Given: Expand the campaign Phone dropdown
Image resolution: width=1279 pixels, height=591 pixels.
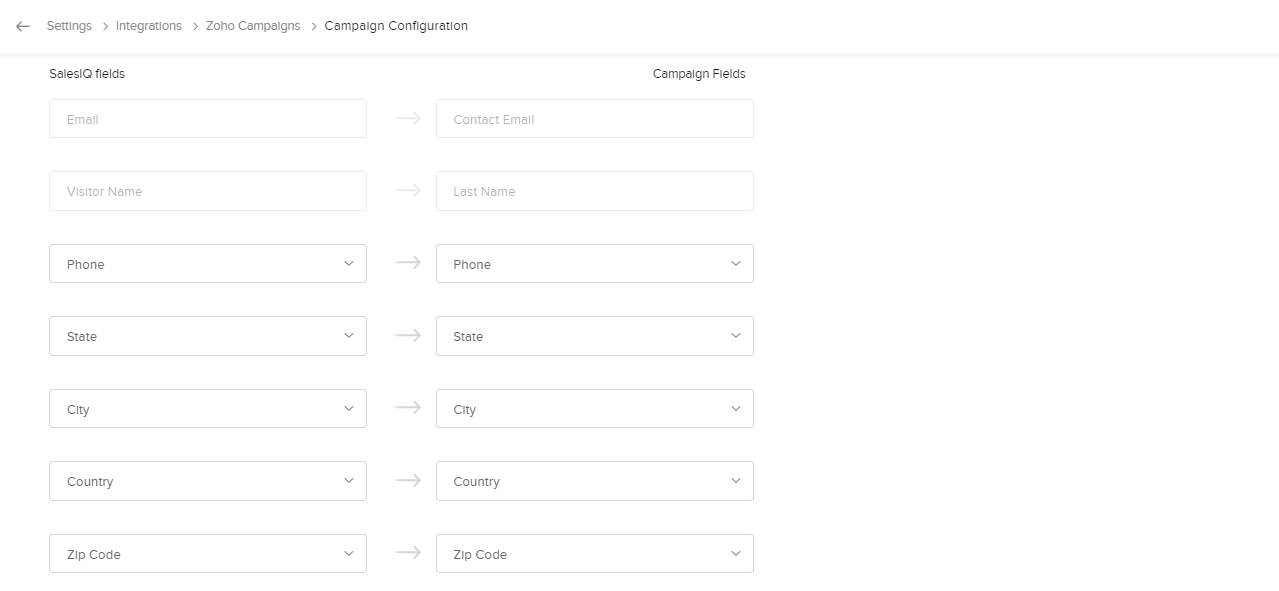Looking at the screenshot, I should (x=594, y=264).
